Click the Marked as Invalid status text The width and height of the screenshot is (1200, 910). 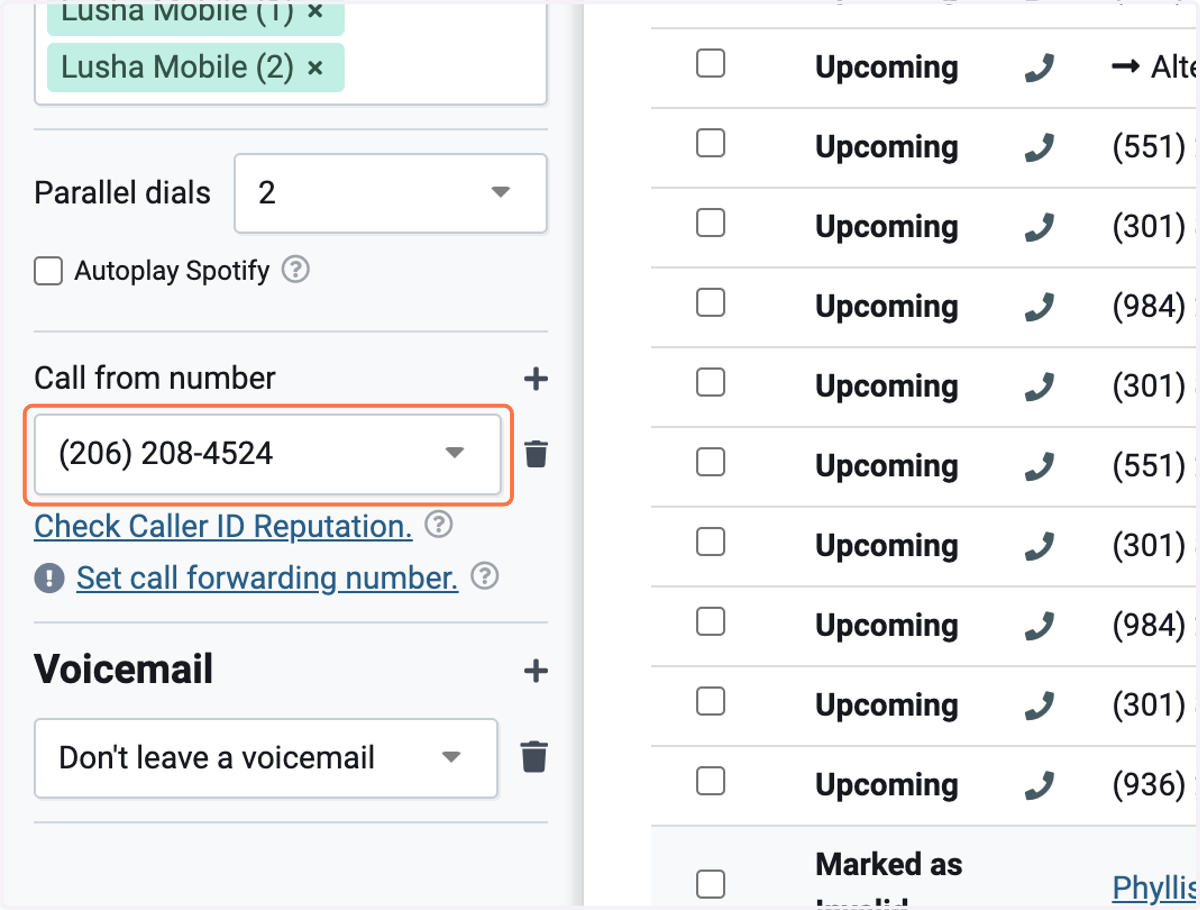coord(888,883)
